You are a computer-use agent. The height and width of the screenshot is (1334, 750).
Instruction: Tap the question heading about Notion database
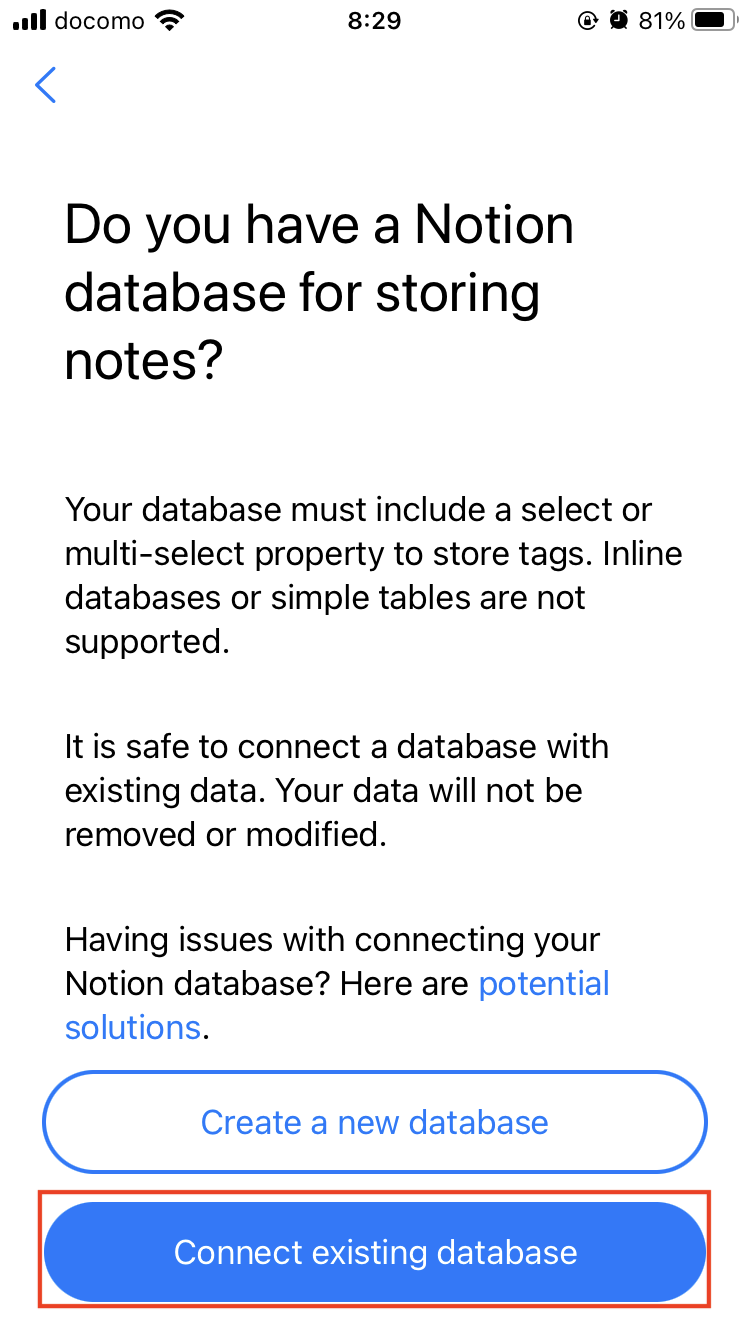click(320, 292)
